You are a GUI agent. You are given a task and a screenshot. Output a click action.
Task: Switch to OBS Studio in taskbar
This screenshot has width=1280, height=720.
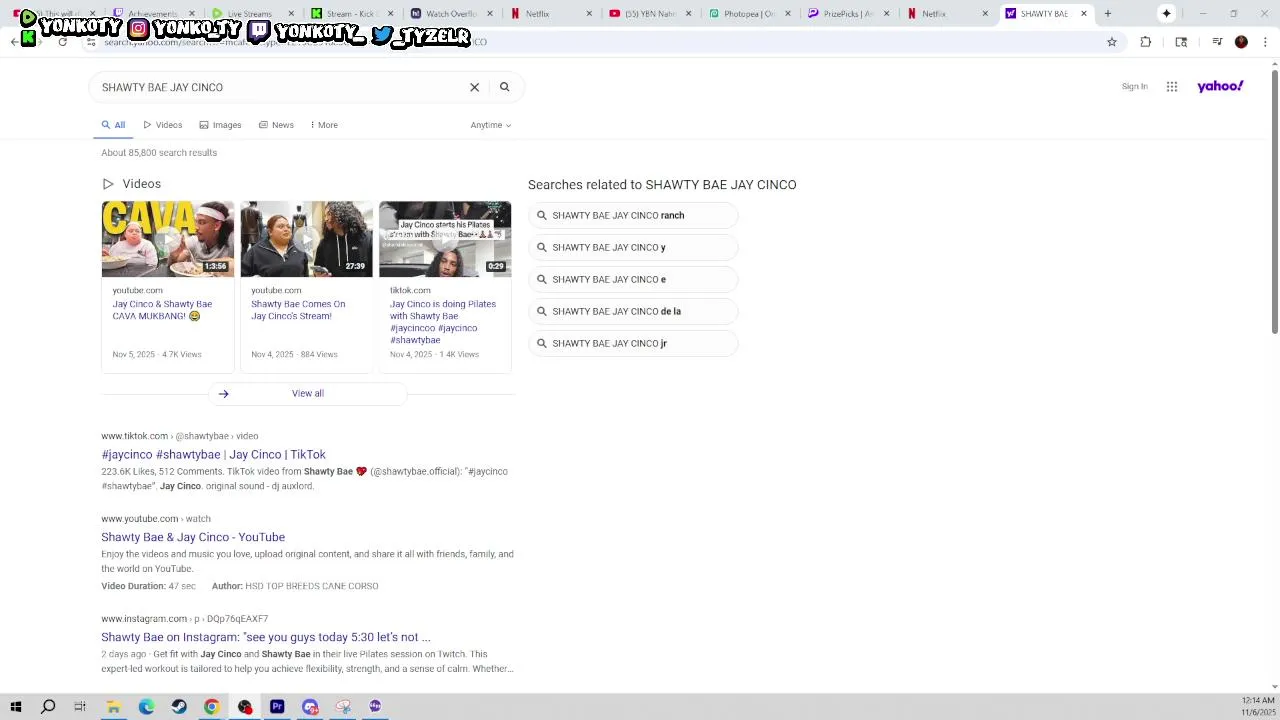(x=245, y=707)
